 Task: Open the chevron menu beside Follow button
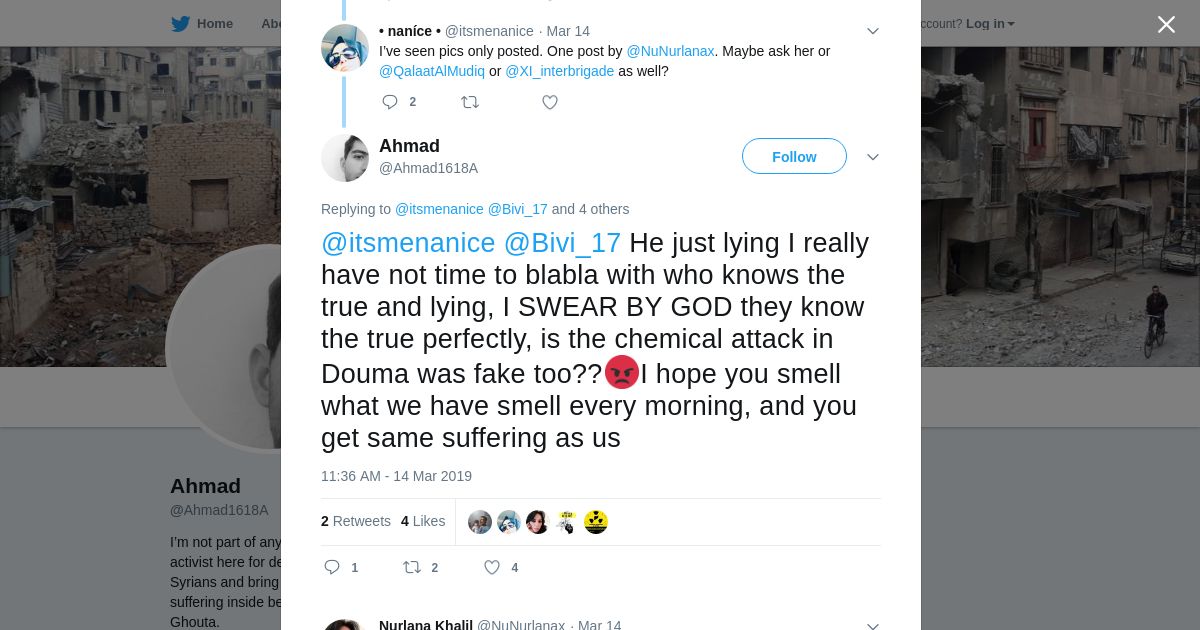tap(873, 157)
